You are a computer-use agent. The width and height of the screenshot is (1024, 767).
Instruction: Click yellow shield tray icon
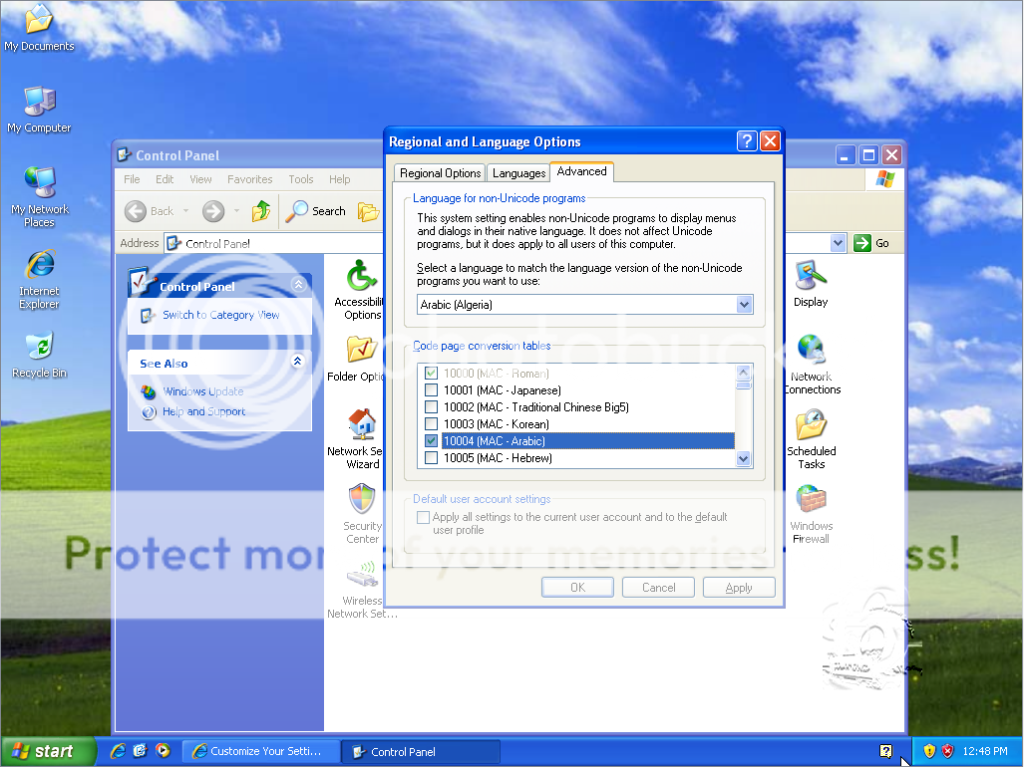pyautogui.click(x=929, y=751)
